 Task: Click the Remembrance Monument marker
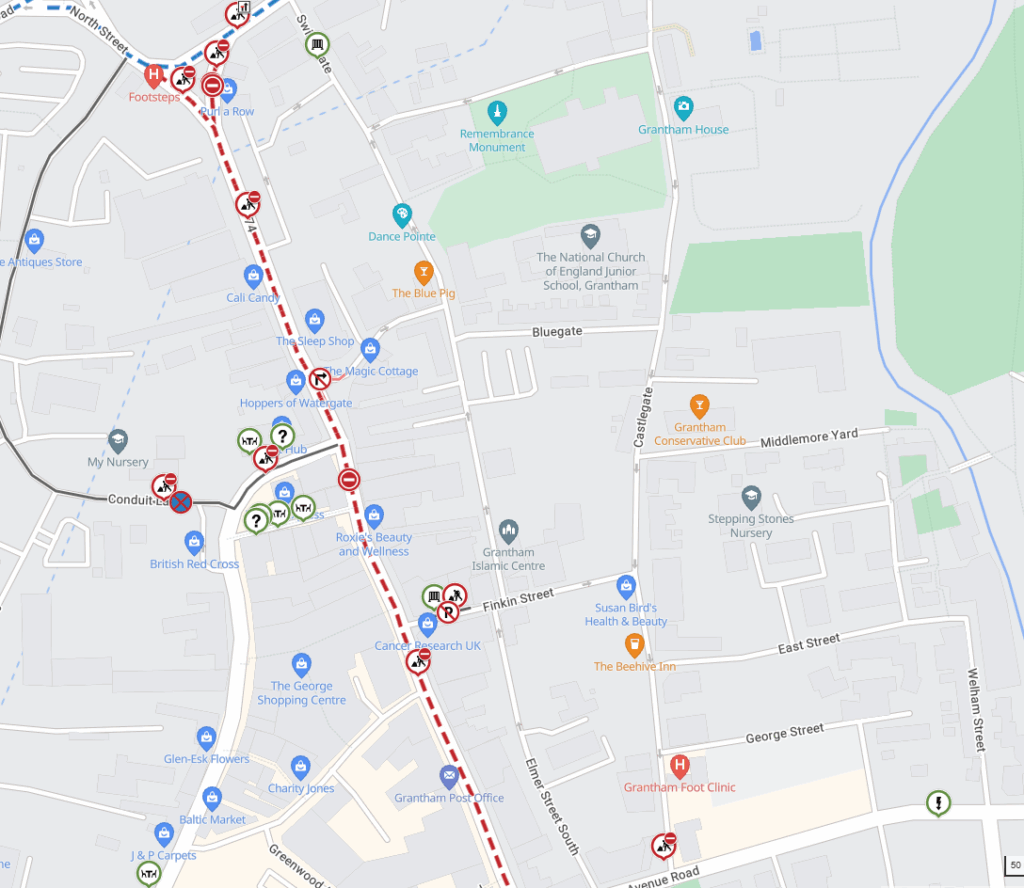[497, 114]
